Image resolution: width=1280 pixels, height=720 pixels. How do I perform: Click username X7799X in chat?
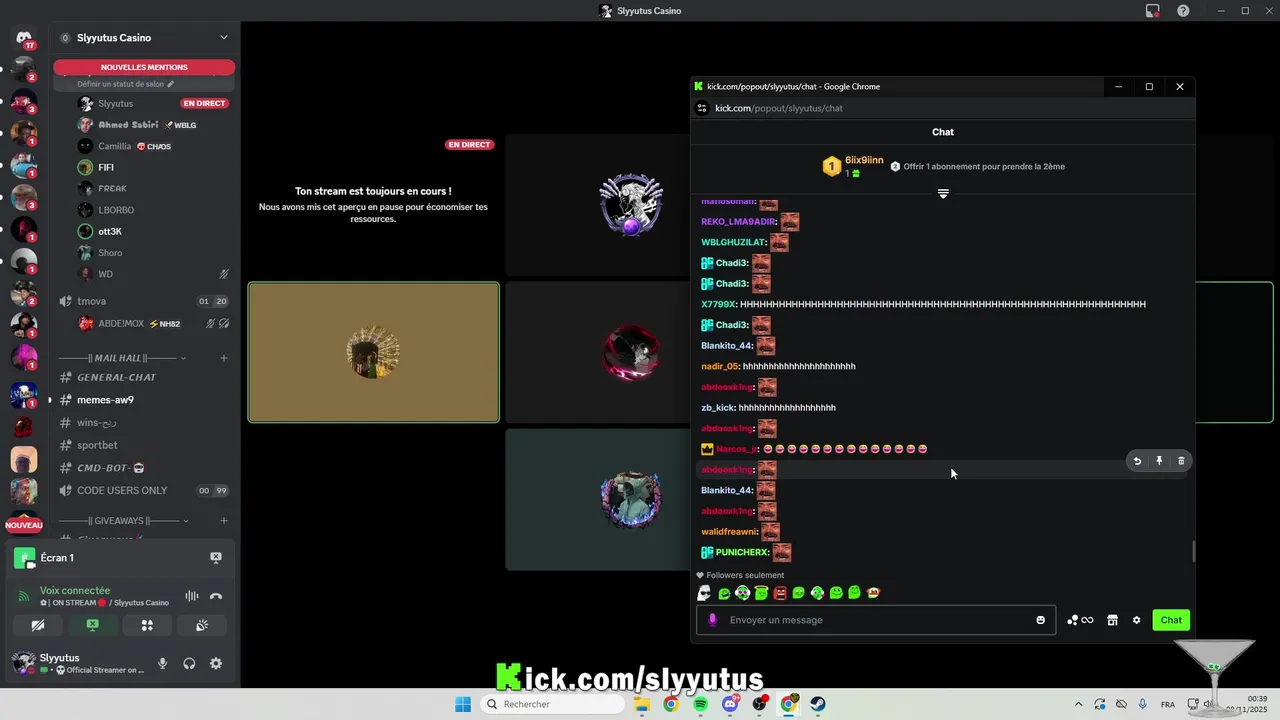[x=718, y=304]
